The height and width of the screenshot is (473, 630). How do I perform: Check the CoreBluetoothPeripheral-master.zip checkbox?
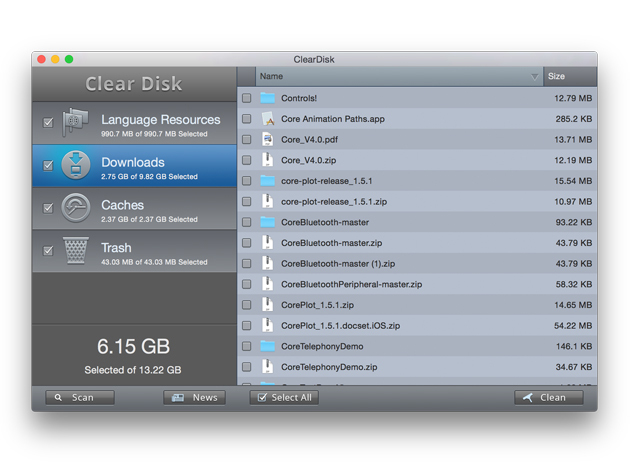(247, 284)
